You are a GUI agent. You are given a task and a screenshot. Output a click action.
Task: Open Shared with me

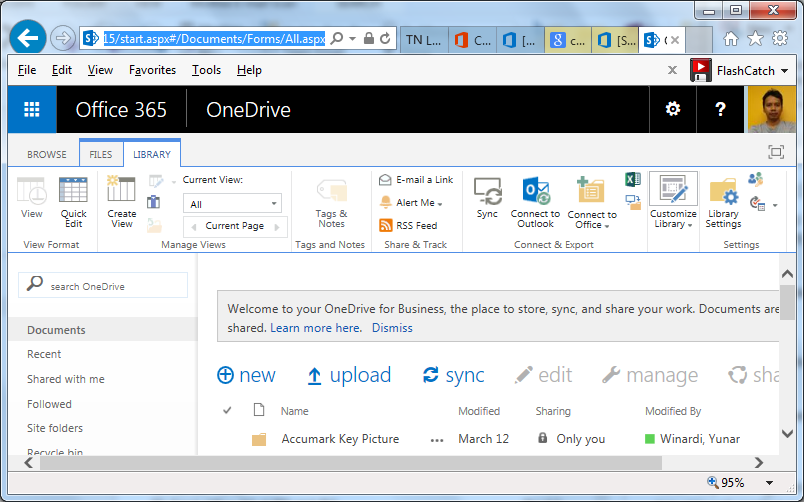tap(66, 379)
